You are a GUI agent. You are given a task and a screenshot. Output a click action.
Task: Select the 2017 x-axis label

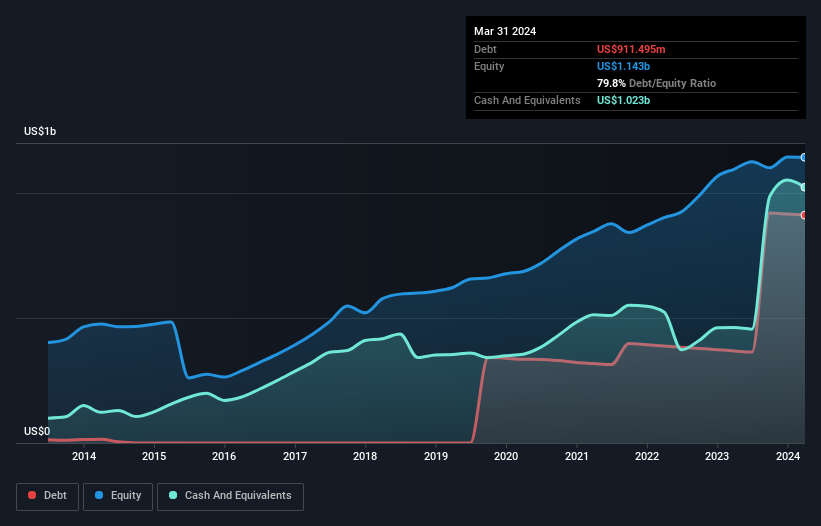pos(295,456)
